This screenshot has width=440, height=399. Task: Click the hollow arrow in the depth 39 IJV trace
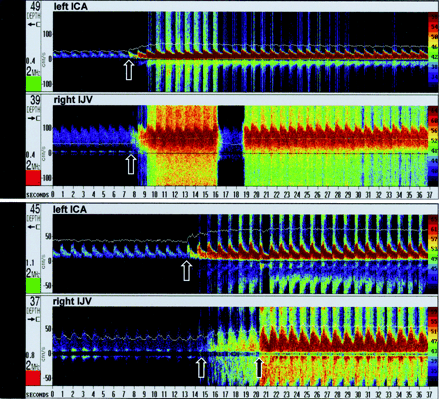pyautogui.click(x=131, y=164)
